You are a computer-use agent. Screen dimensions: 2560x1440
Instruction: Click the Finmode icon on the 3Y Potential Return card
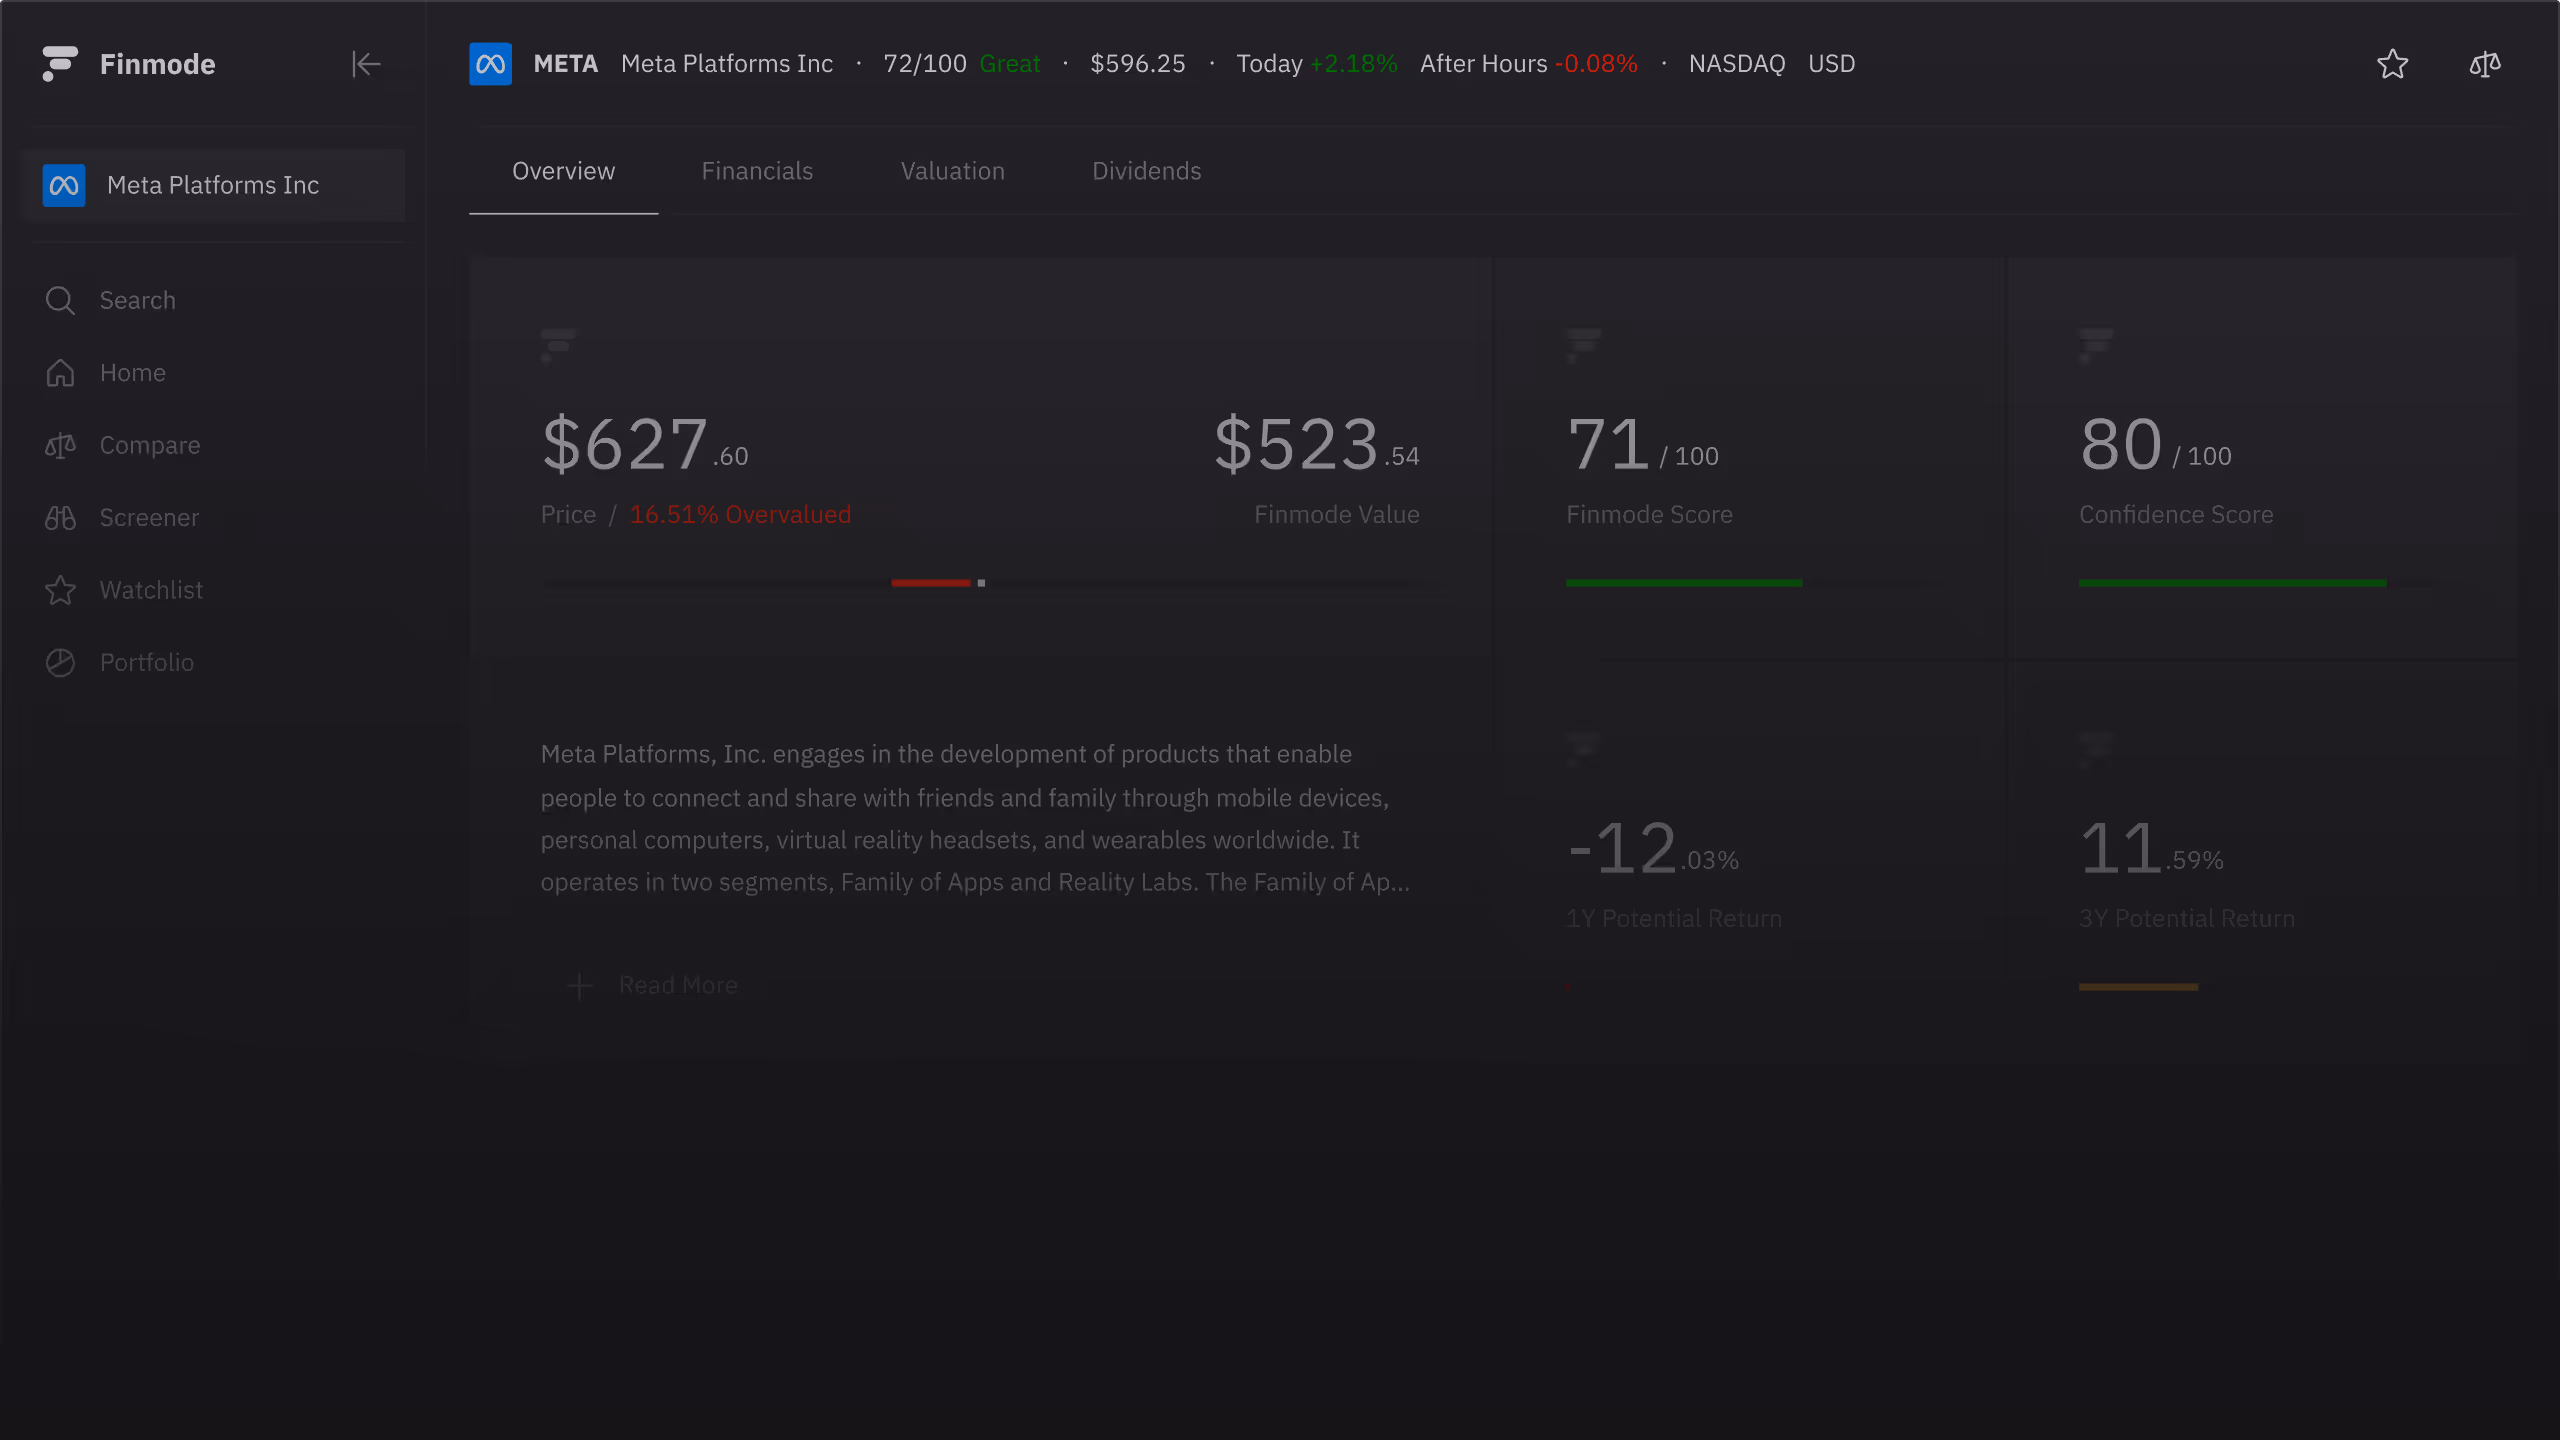click(x=2096, y=749)
